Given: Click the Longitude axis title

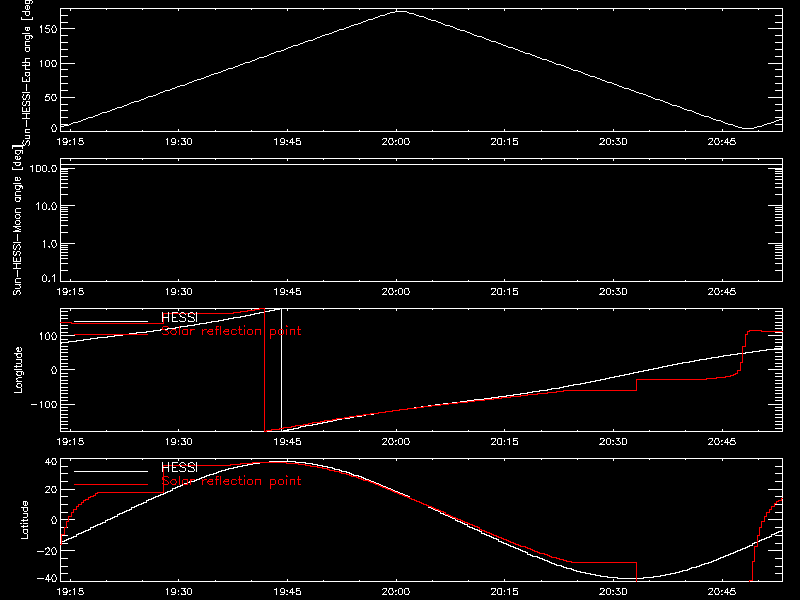Looking at the screenshot, I should tap(18, 370).
